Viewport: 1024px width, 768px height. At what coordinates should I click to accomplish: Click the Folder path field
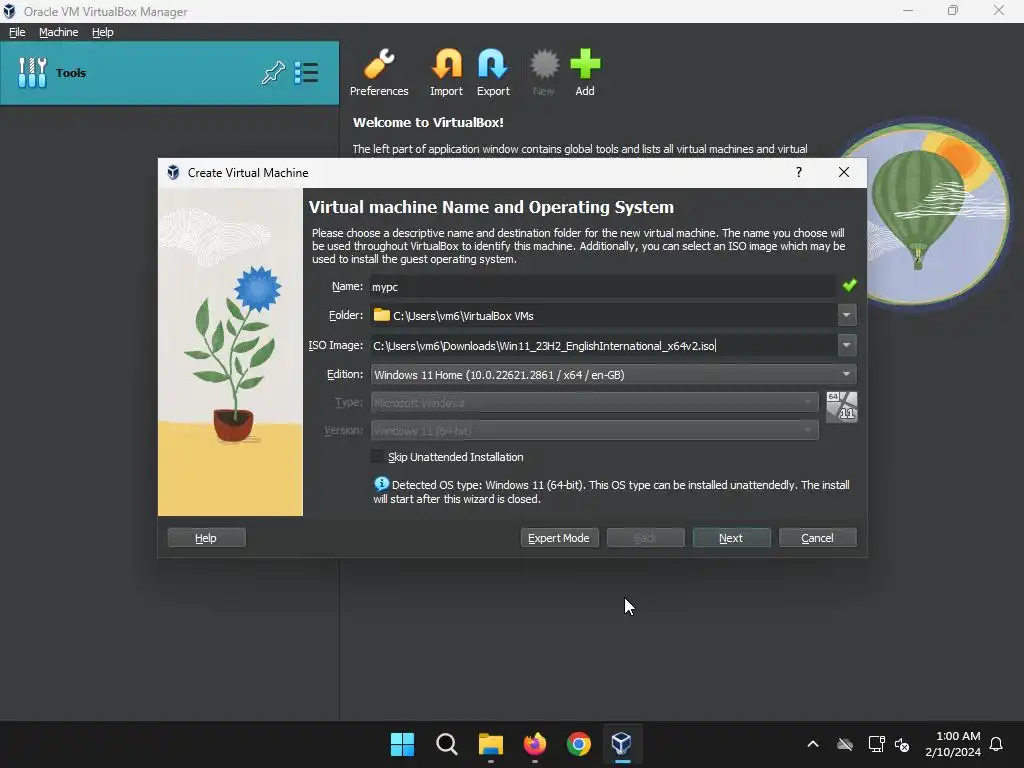603,315
